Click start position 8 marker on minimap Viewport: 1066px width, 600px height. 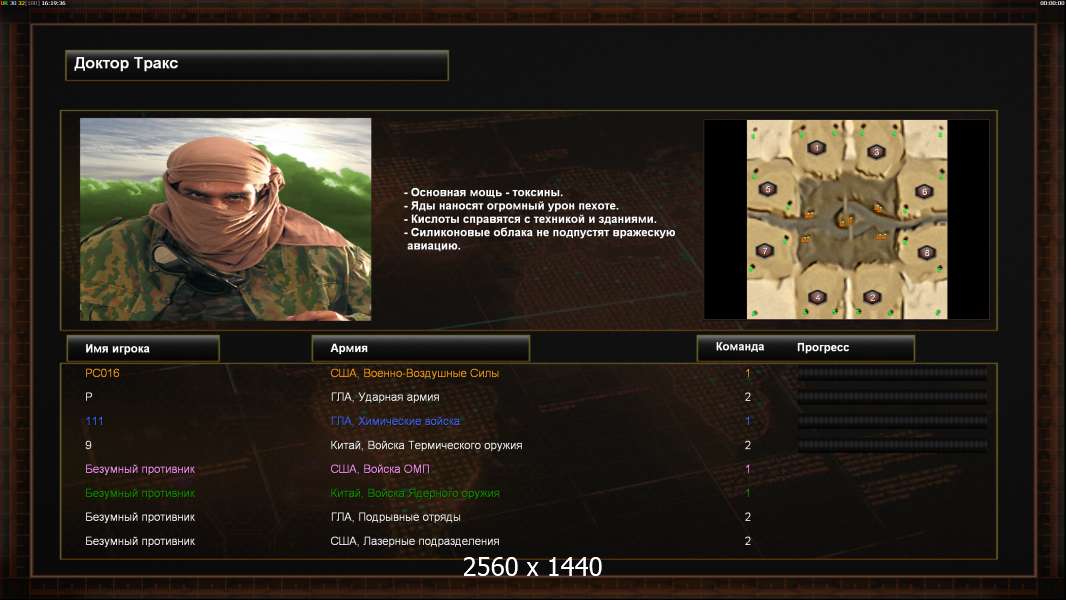[x=926, y=253]
